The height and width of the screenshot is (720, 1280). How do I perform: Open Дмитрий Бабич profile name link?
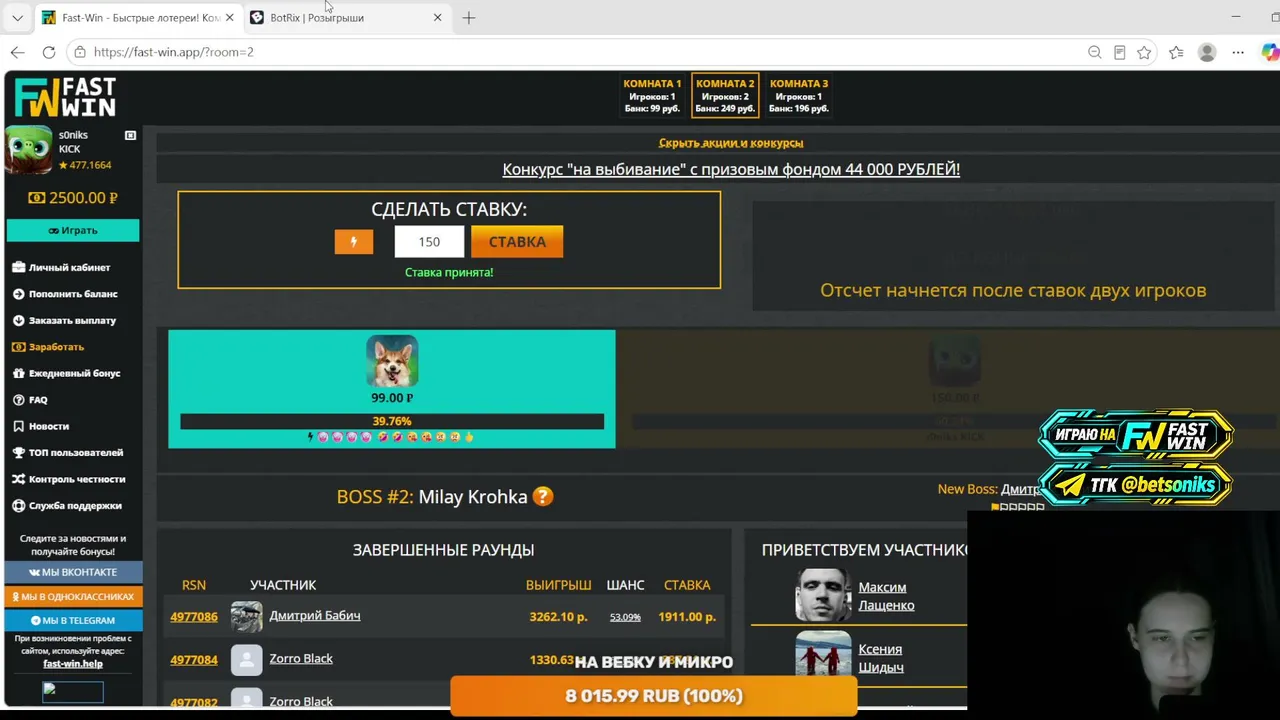point(315,615)
